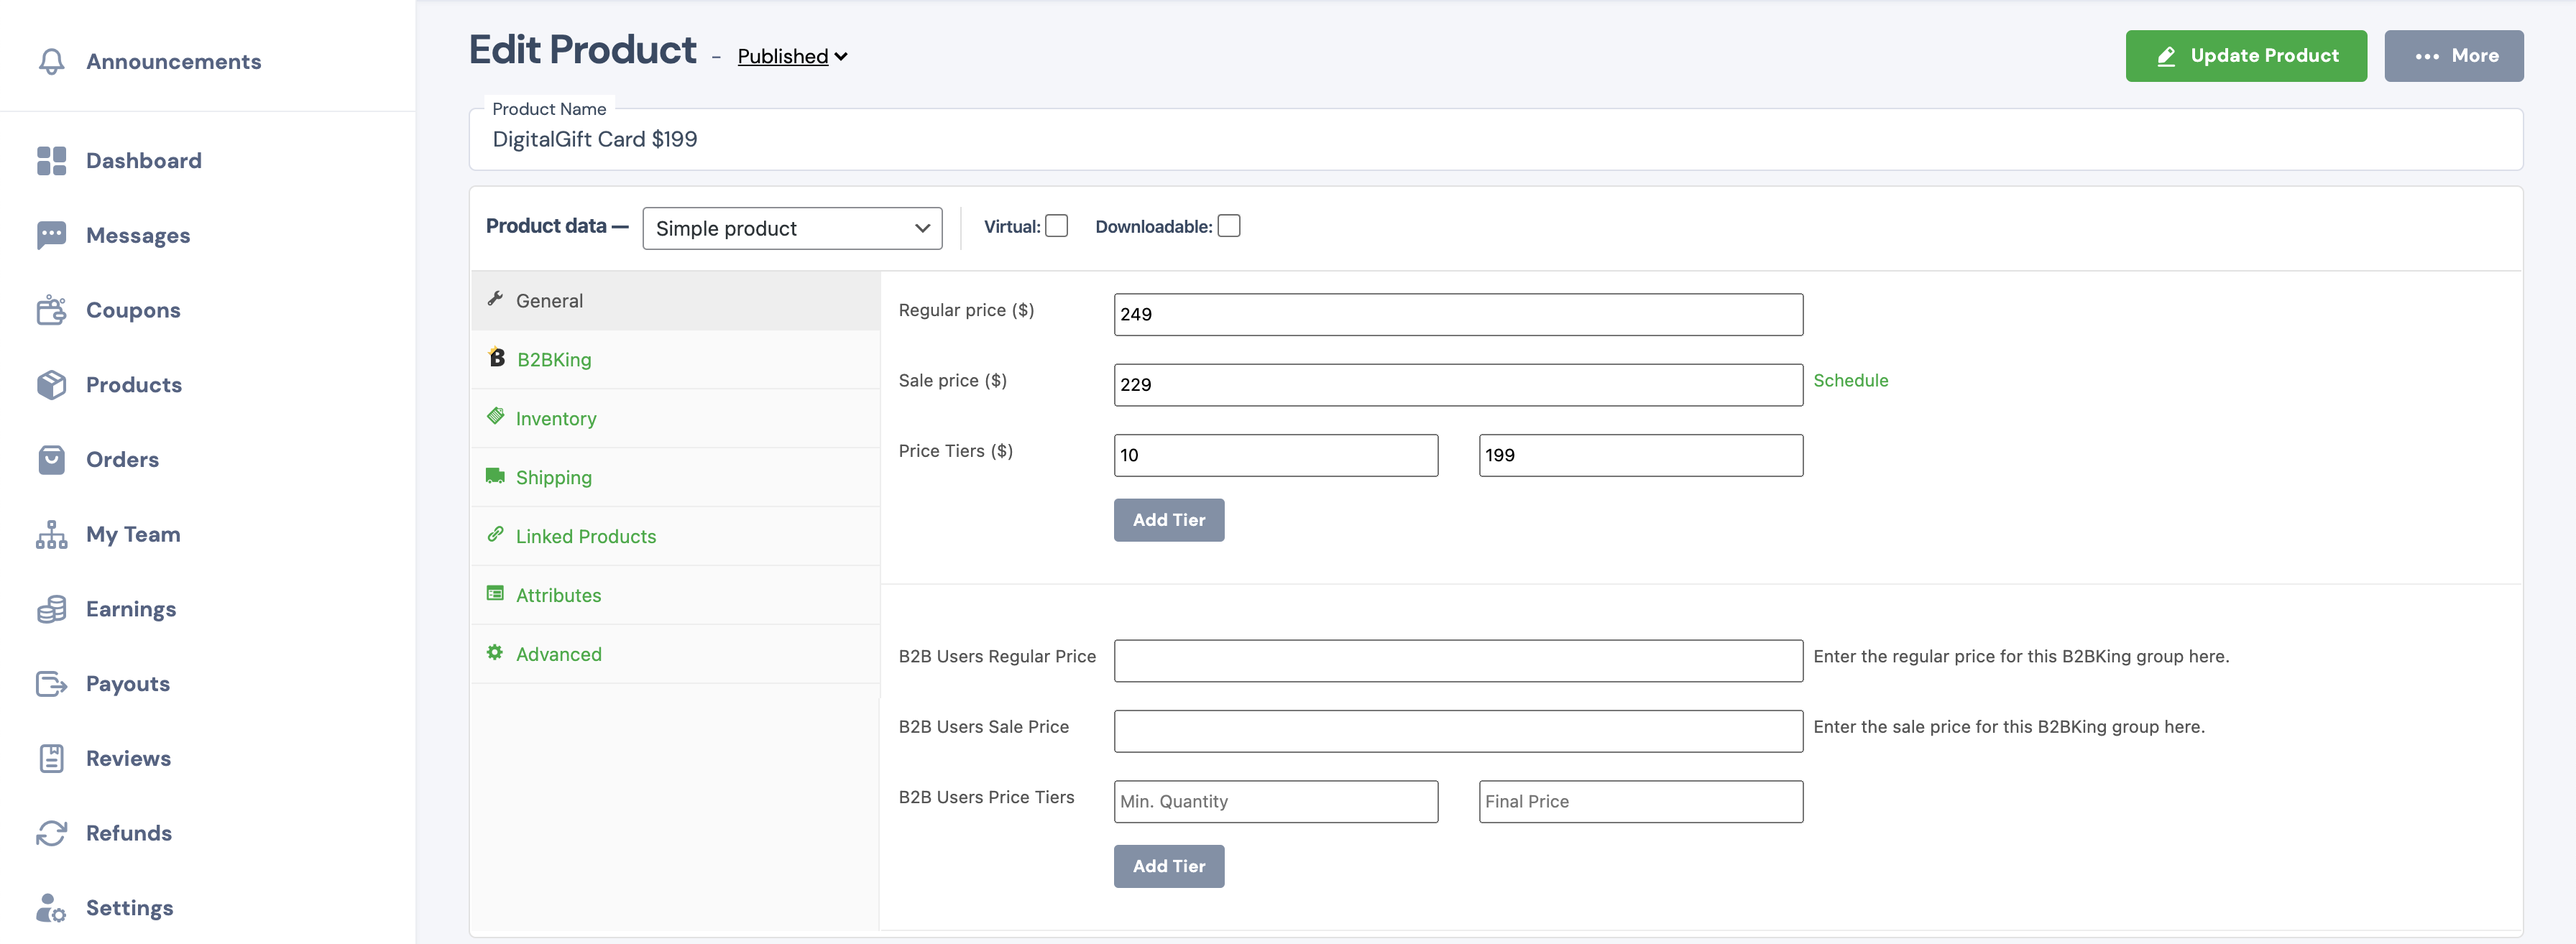Click Add Tier under Price Tiers
2576x944 pixels.
(x=1168, y=520)
